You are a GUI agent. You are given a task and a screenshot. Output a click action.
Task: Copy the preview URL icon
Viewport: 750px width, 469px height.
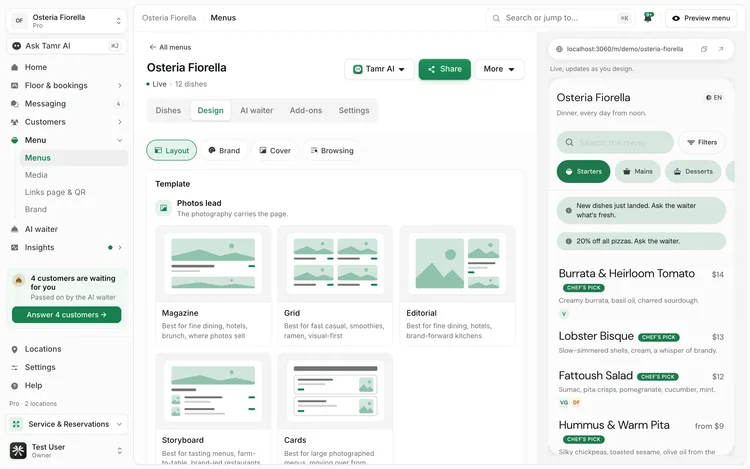[x=704, y=49]
